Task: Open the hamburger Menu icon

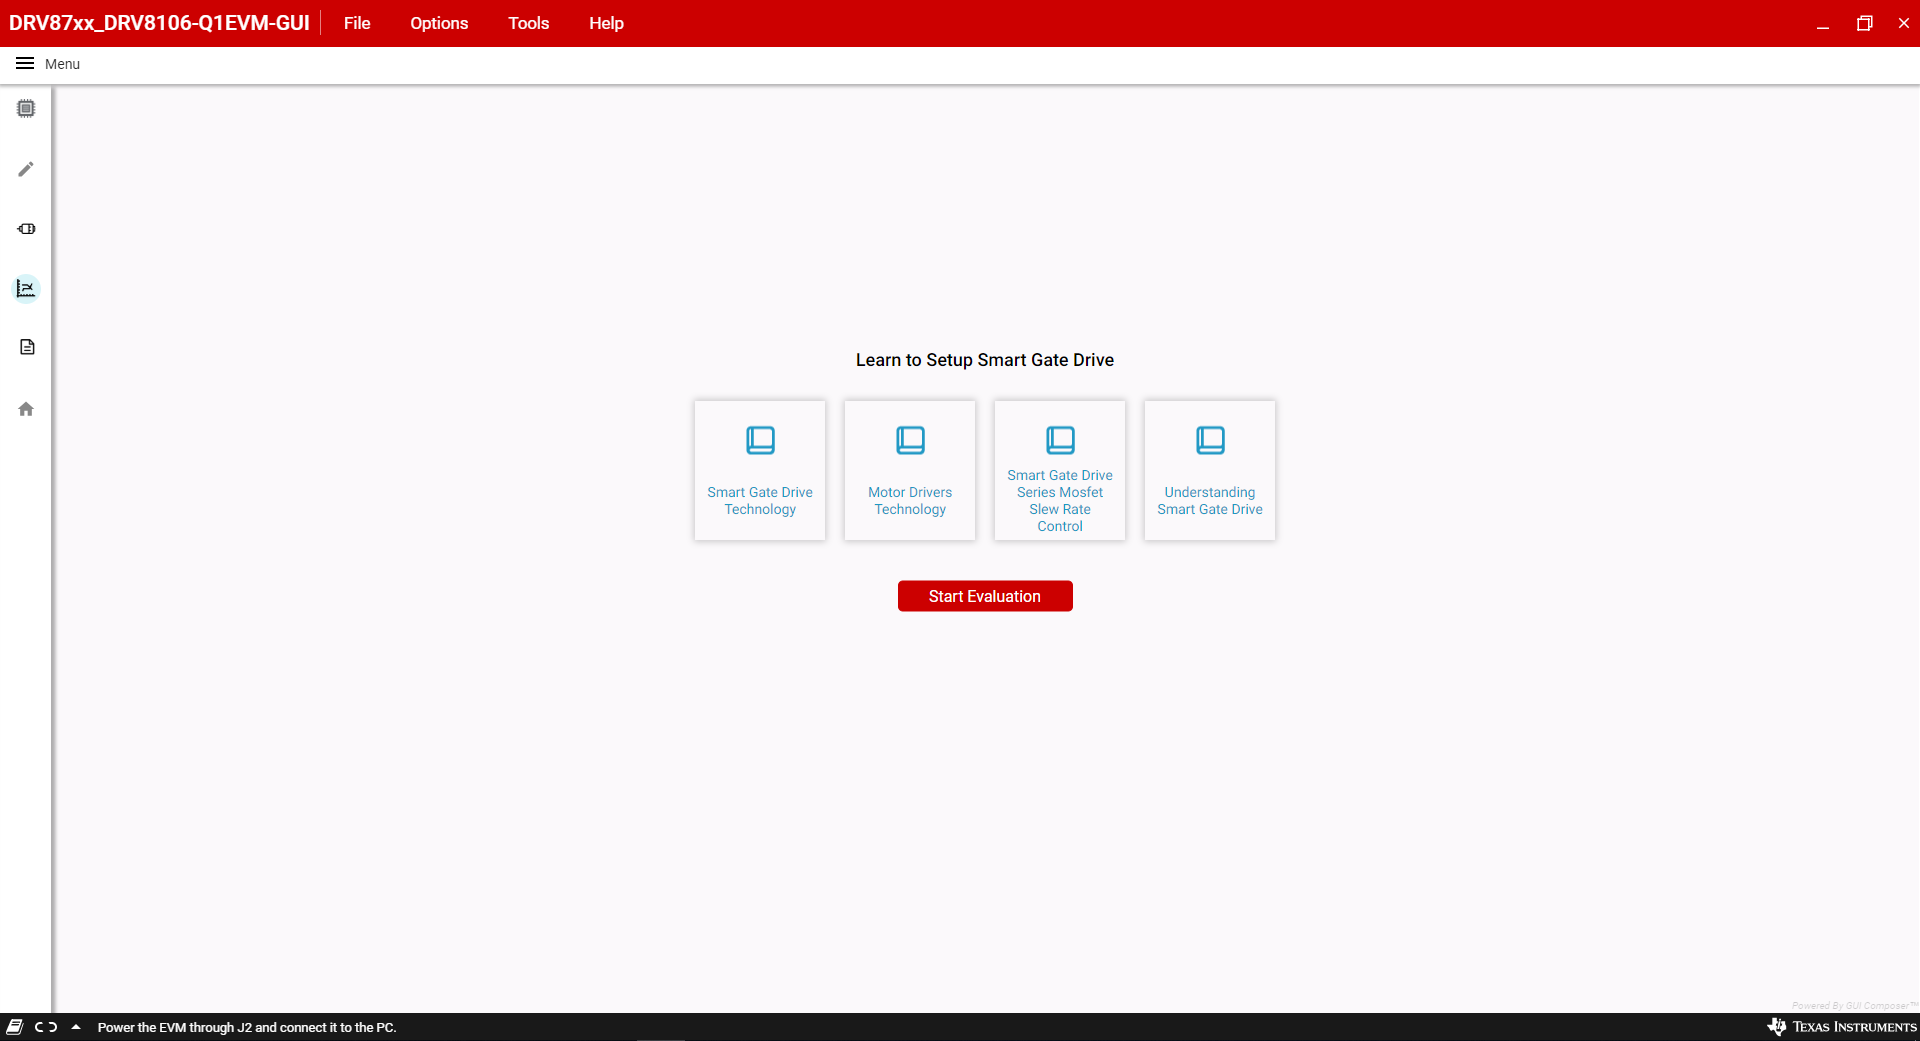Action: pos(25,64)
